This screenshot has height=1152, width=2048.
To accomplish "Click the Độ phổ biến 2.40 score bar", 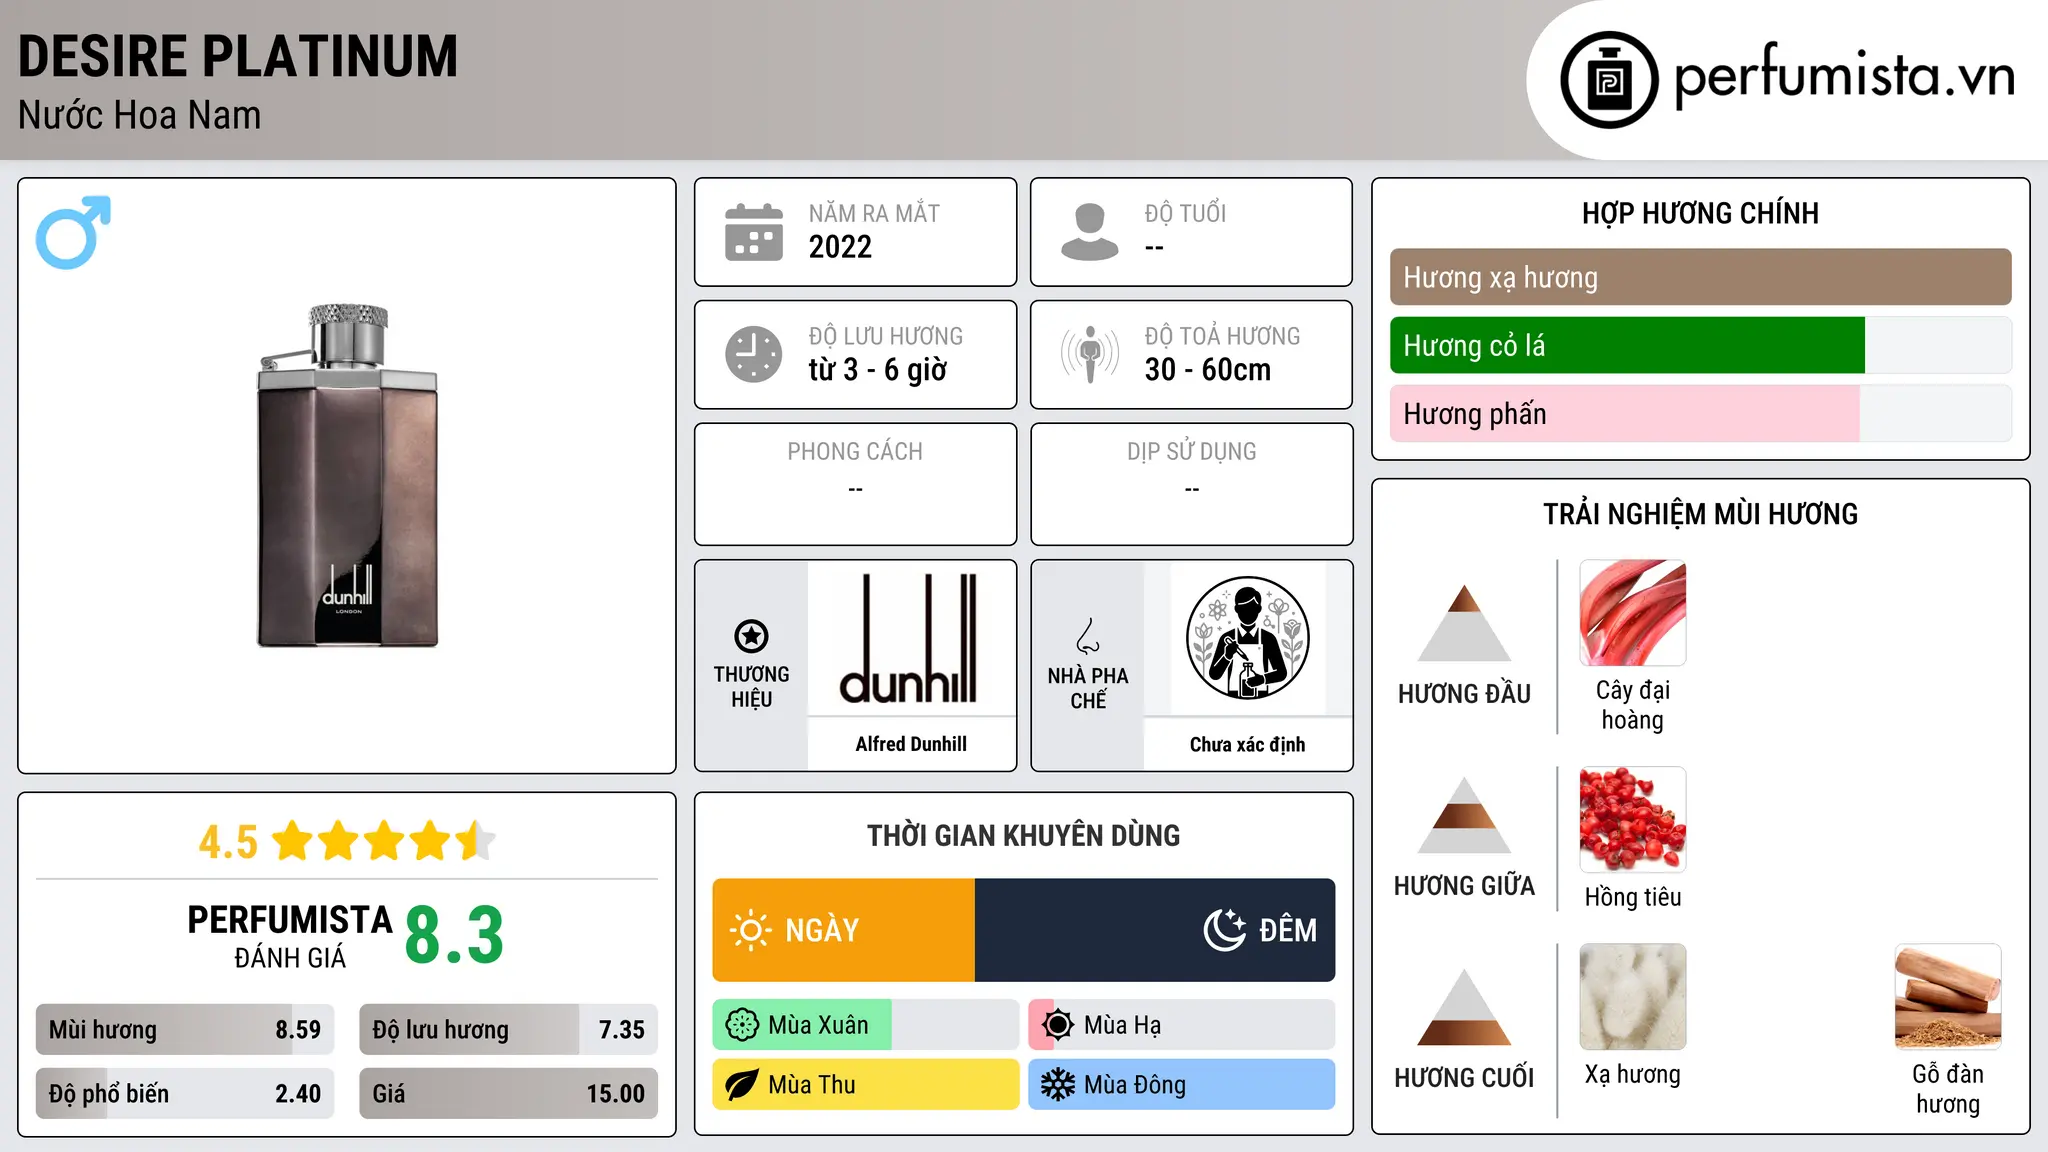I will 185,1094.
